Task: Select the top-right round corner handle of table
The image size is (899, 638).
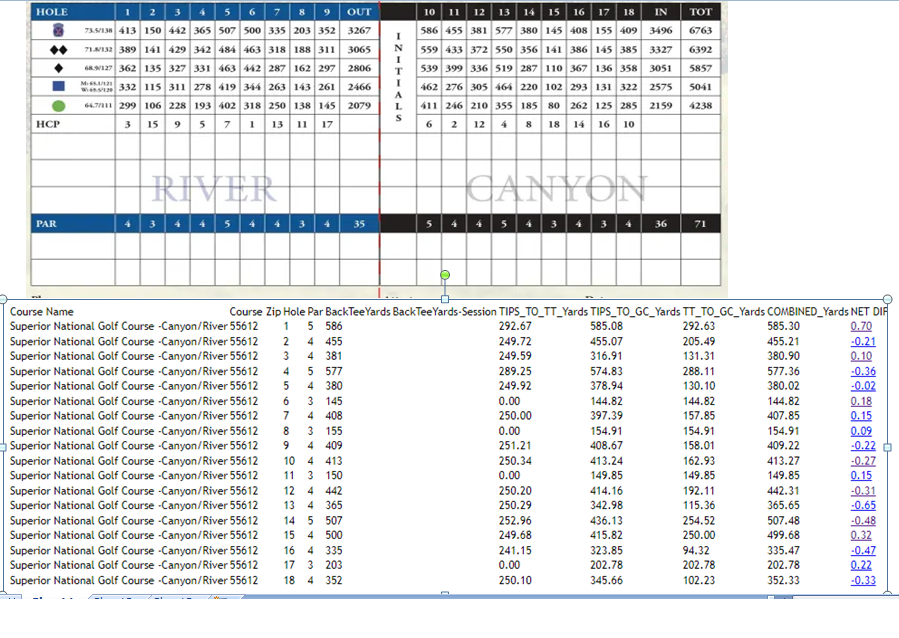Action: pos(888,299)
